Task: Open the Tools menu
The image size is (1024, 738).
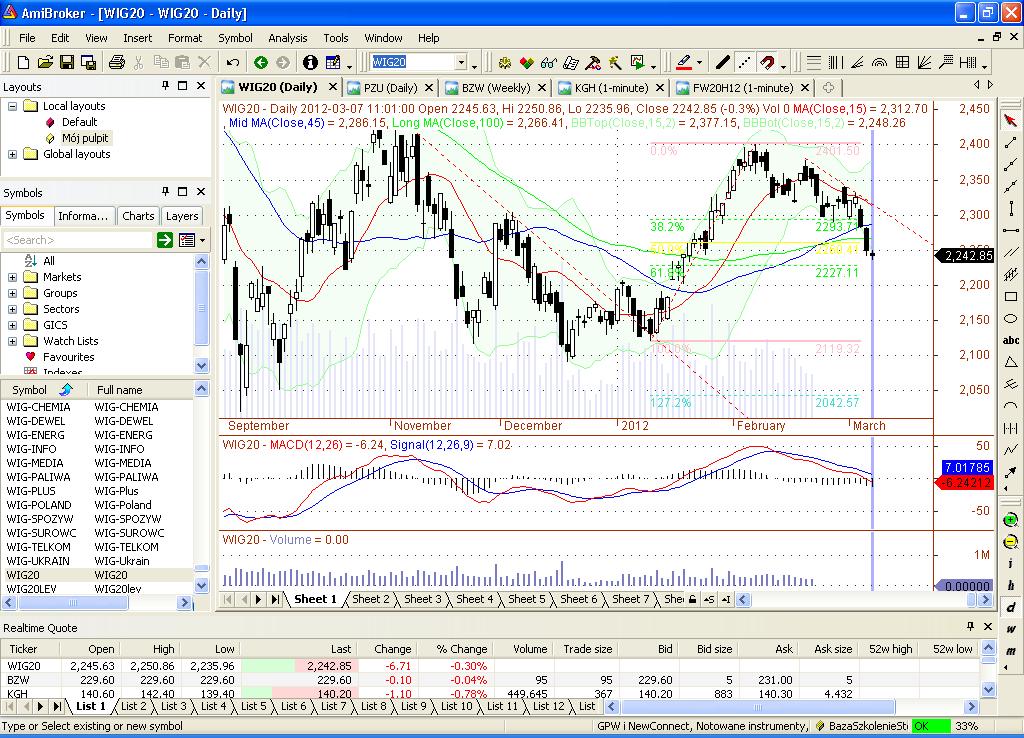Action: (336, 38)
